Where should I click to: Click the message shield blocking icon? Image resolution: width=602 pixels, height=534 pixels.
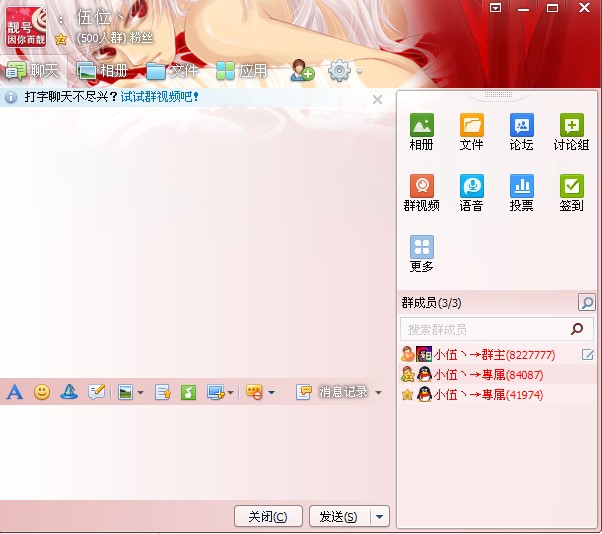254,392
